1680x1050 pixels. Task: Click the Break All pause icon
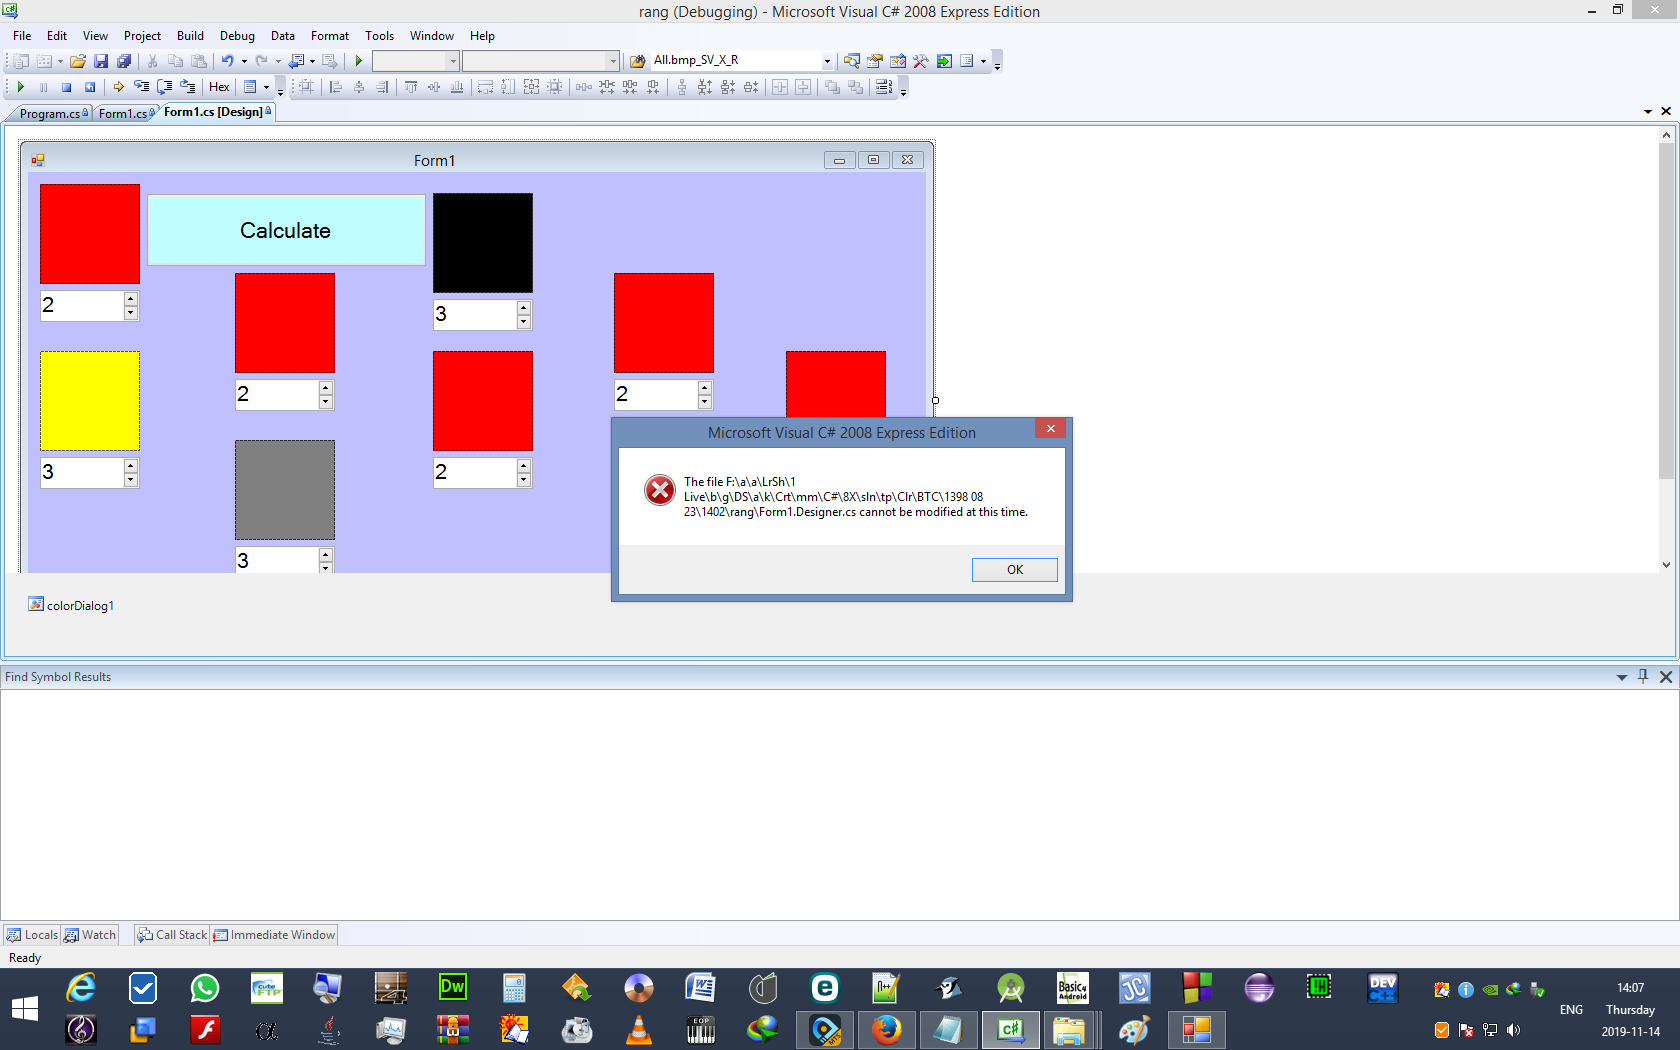coord(43,87)
